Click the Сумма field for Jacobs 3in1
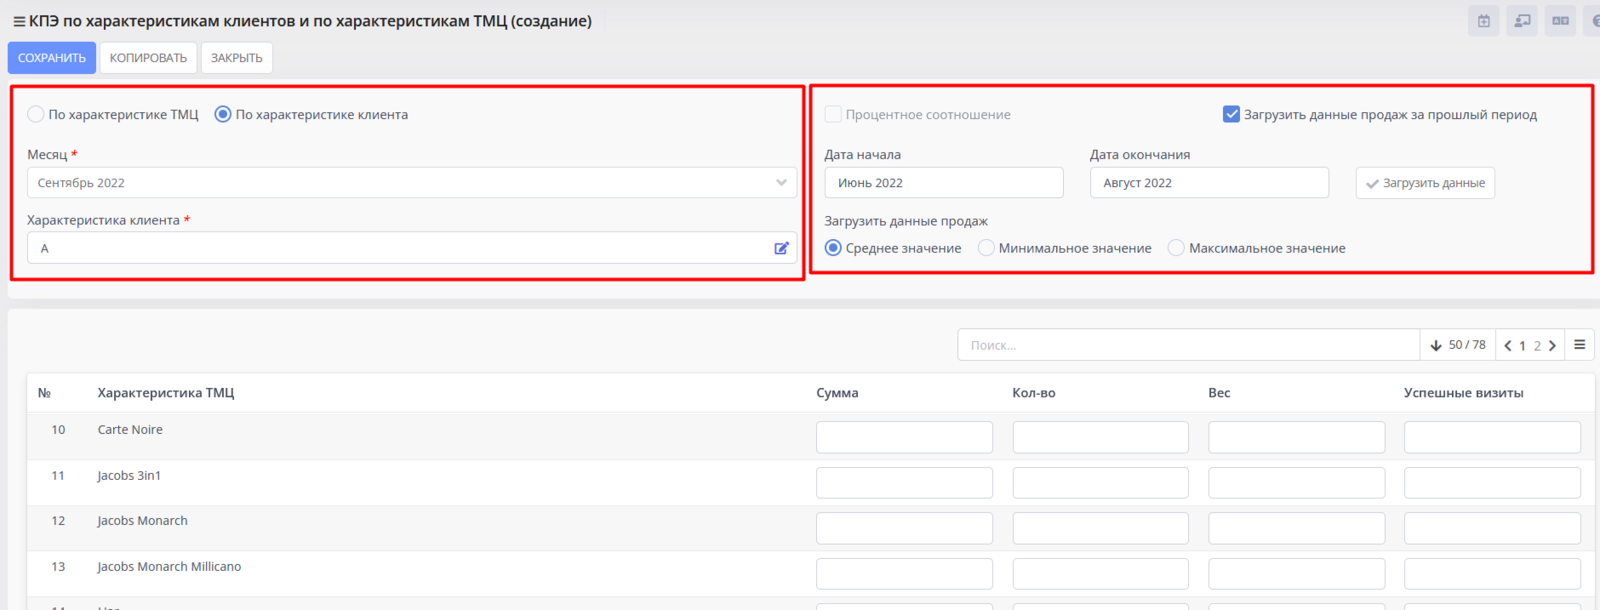The width and height of the screenshot is (1600, 610). tap(904, 483)
